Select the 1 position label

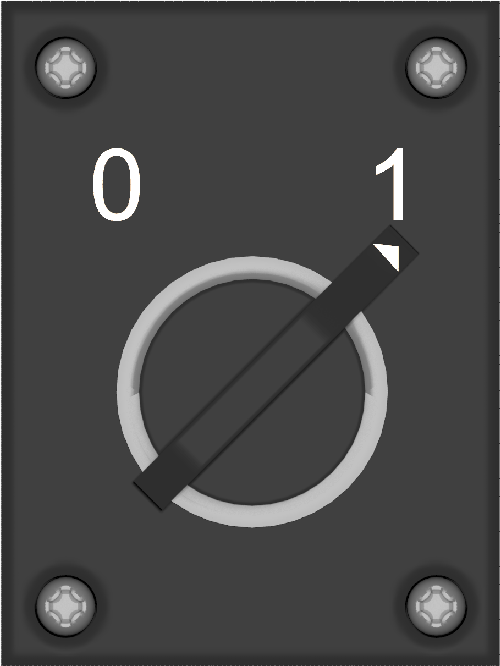(391, 184)
